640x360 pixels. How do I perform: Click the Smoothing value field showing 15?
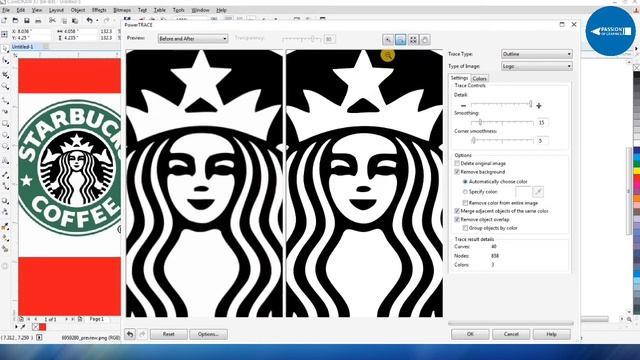pos(542,122)
